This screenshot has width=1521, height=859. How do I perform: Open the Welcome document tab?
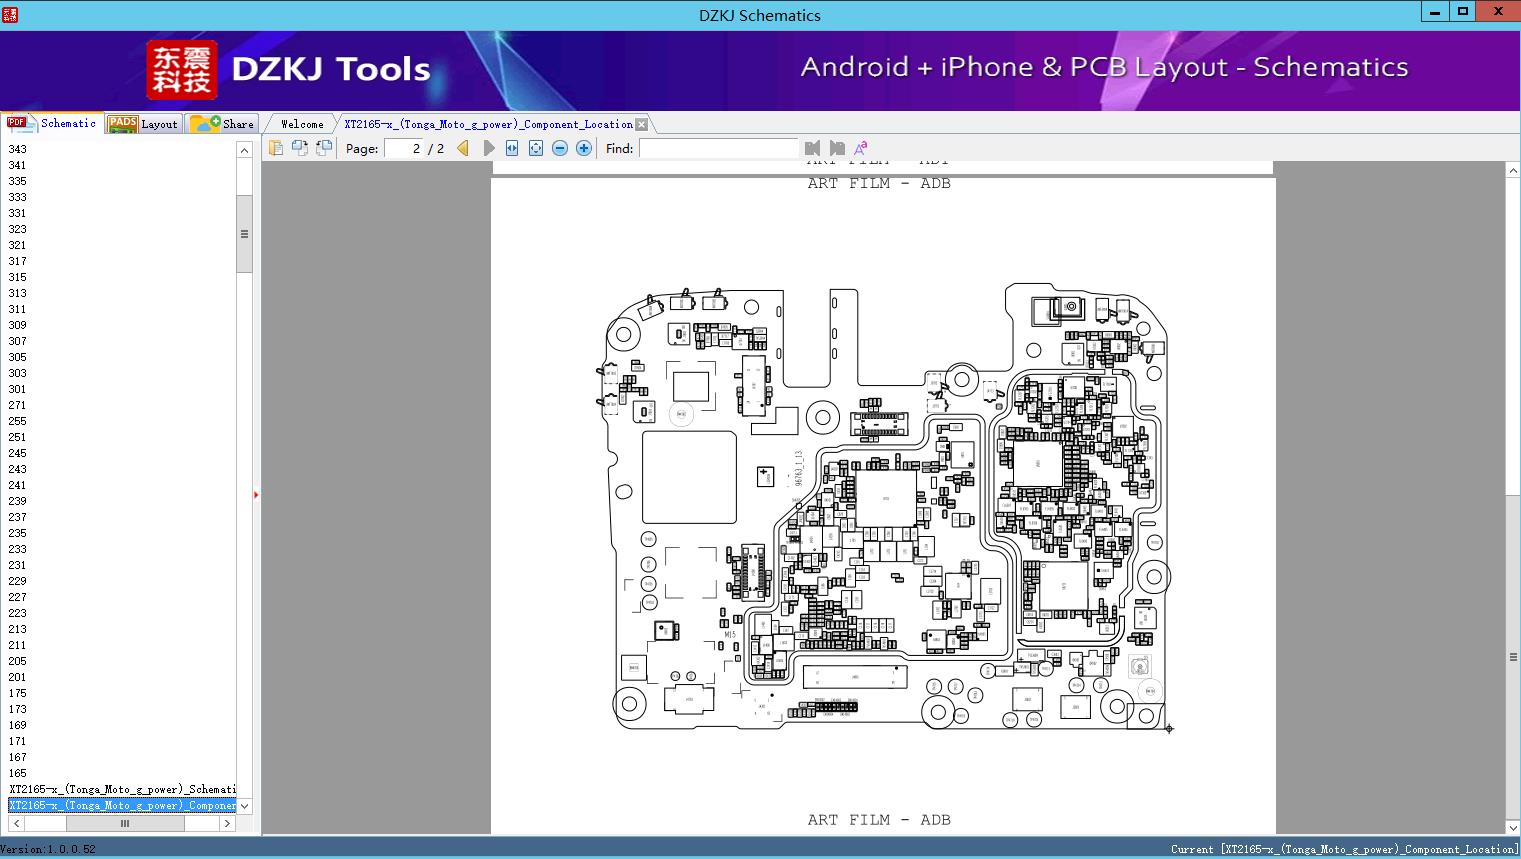[x=302, y=124]
